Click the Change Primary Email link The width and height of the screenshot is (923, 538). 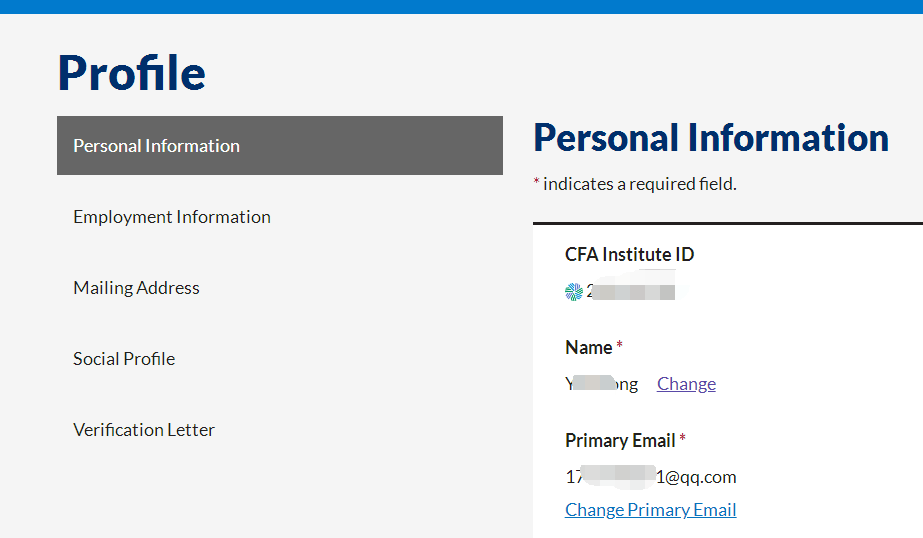[x=650, y=510]
